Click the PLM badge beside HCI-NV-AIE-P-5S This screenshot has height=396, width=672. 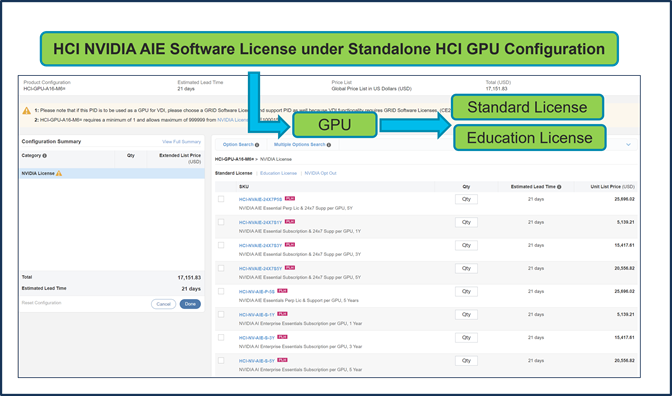coord(282,291)
